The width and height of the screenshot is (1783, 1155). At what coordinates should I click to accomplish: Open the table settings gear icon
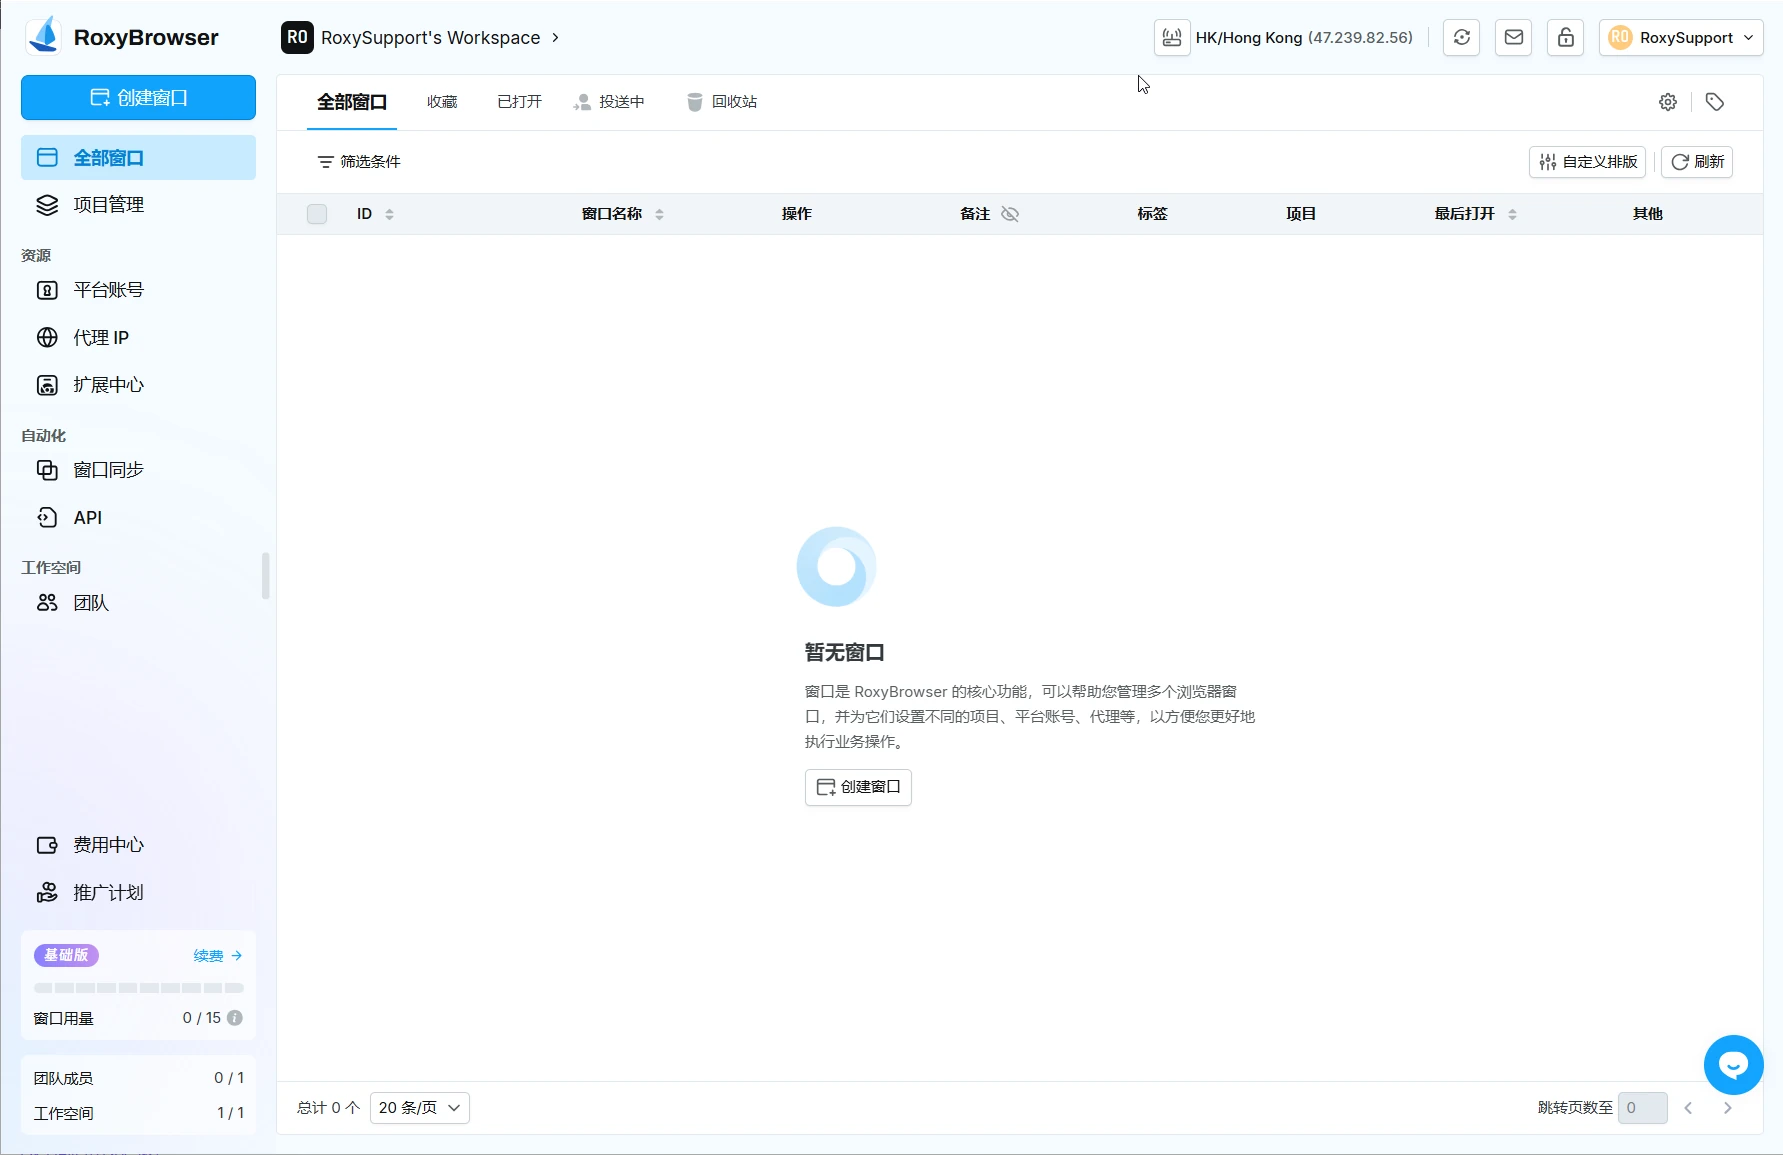coord(1667,102)
